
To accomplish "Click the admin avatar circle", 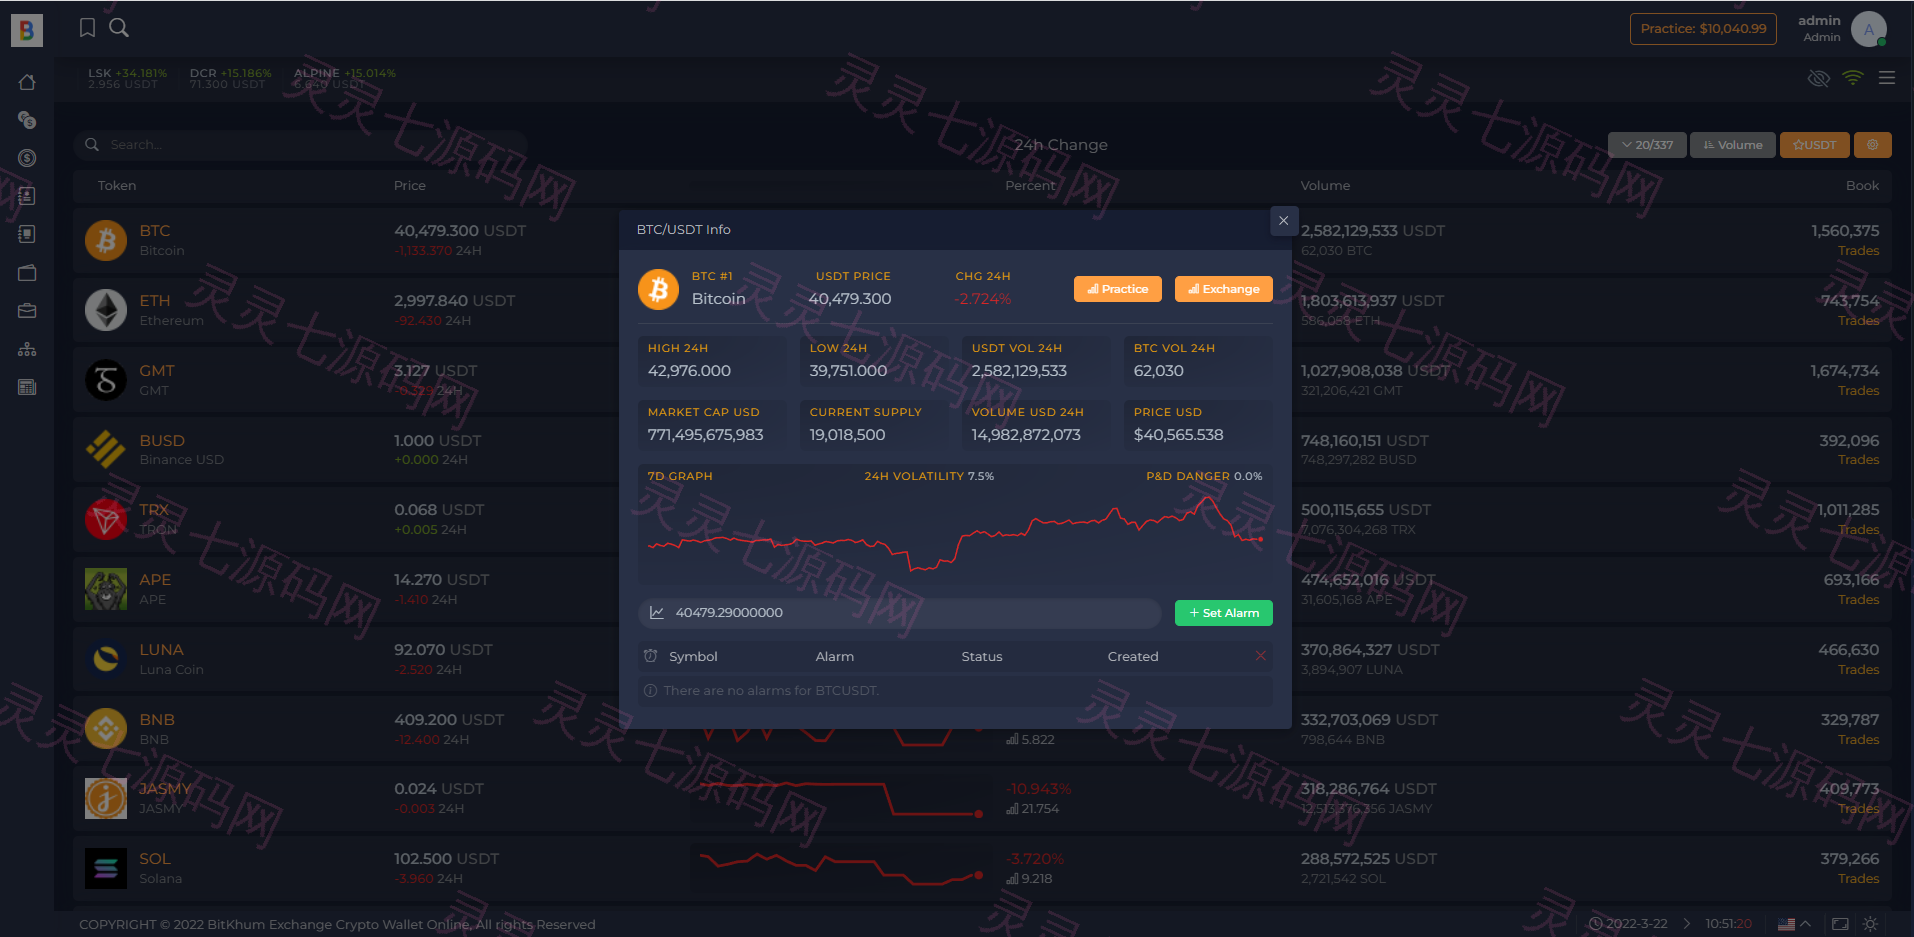I will tap(1868, 29).
